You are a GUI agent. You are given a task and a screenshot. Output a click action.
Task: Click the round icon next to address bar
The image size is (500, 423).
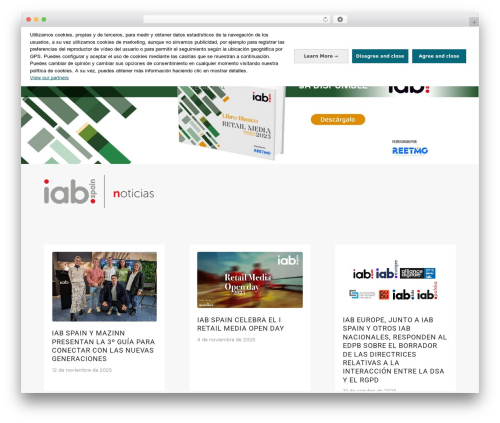tap(340, 20)
